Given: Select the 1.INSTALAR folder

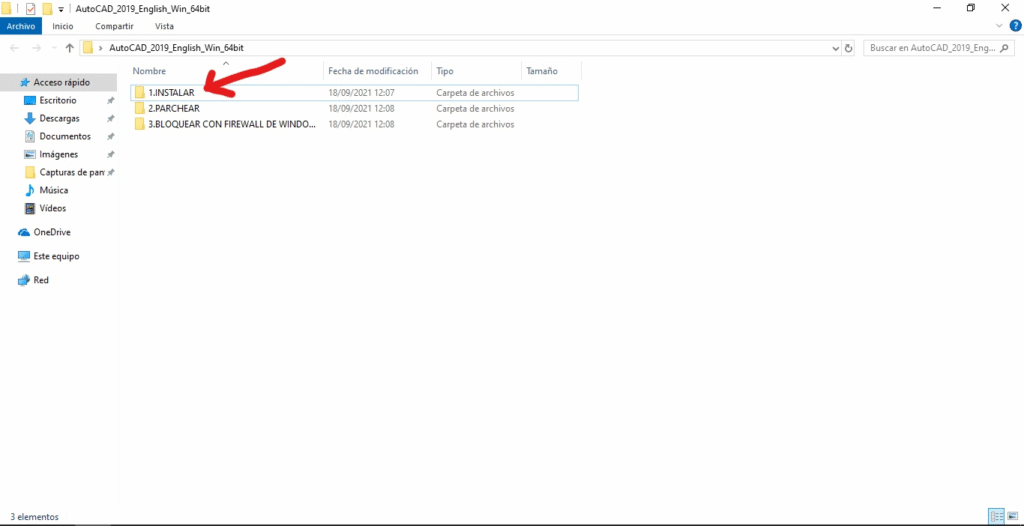Looking at the screenshot, I should (355, 93).
